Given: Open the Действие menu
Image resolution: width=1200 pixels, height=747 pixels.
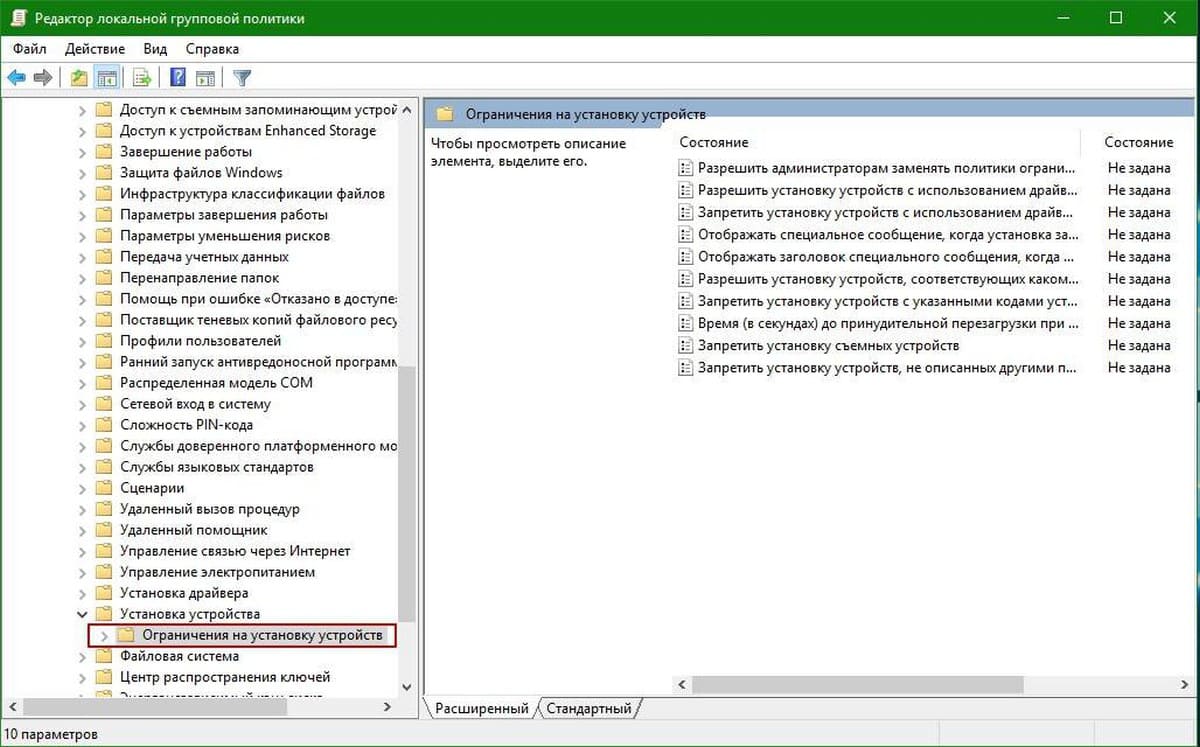Looking at the screenshot, I should 95,48.
